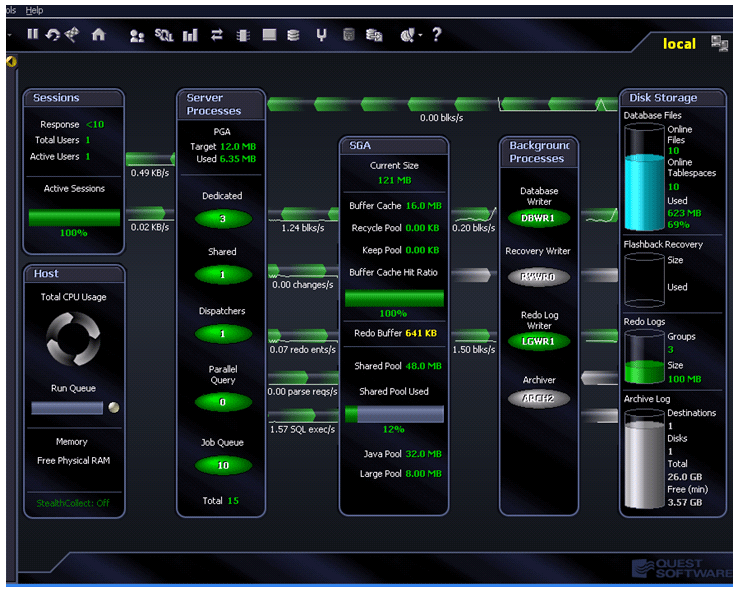
Task: Click the DBWR1 database writer button
Action: 539,217
